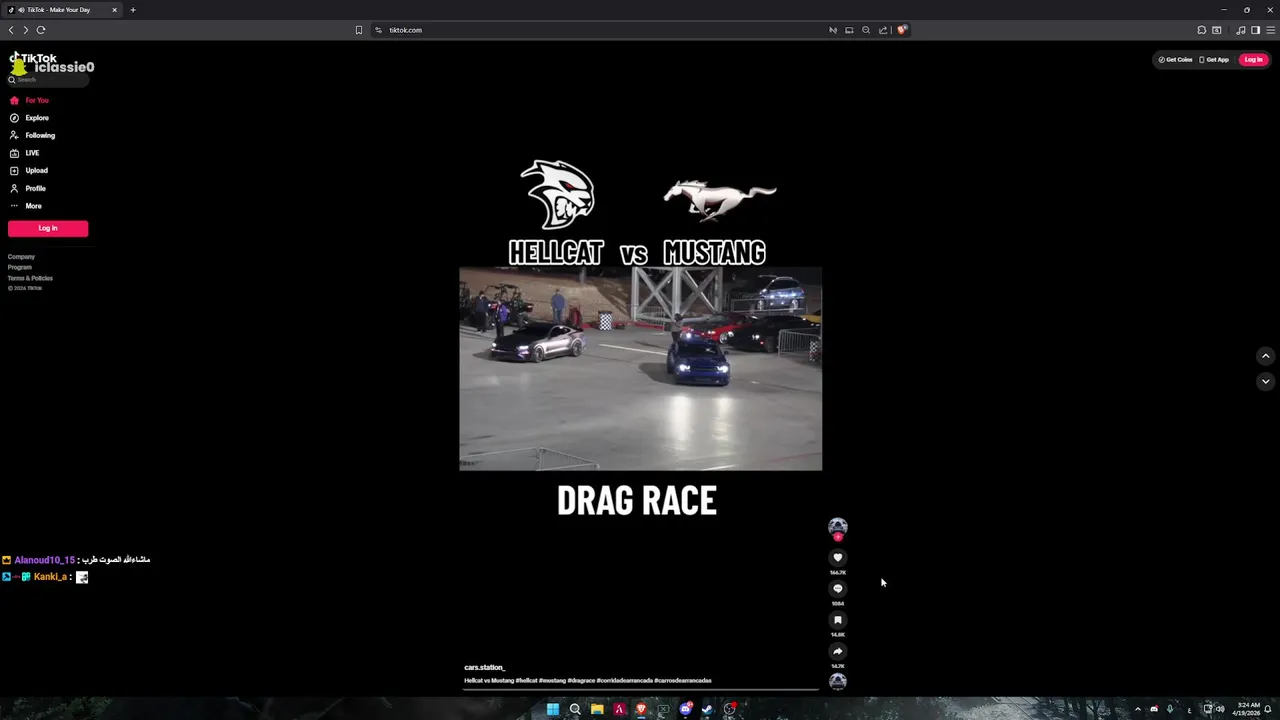Open Discord from the taskbar
1280x720 pixels.
(685, 709)
